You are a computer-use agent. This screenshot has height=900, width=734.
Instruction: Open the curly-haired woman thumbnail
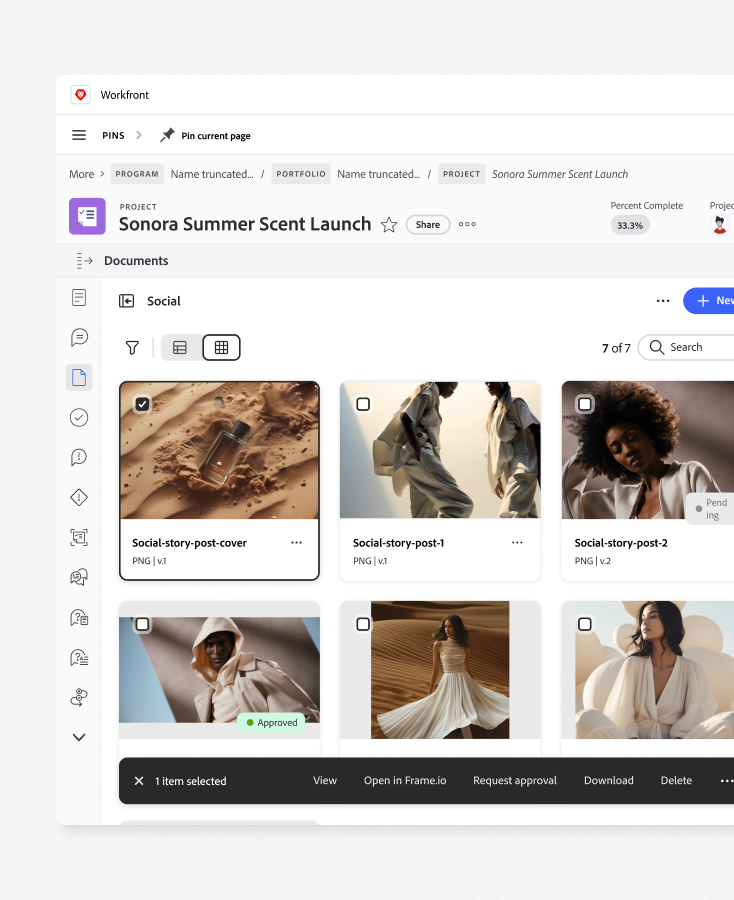click(647, 451)
